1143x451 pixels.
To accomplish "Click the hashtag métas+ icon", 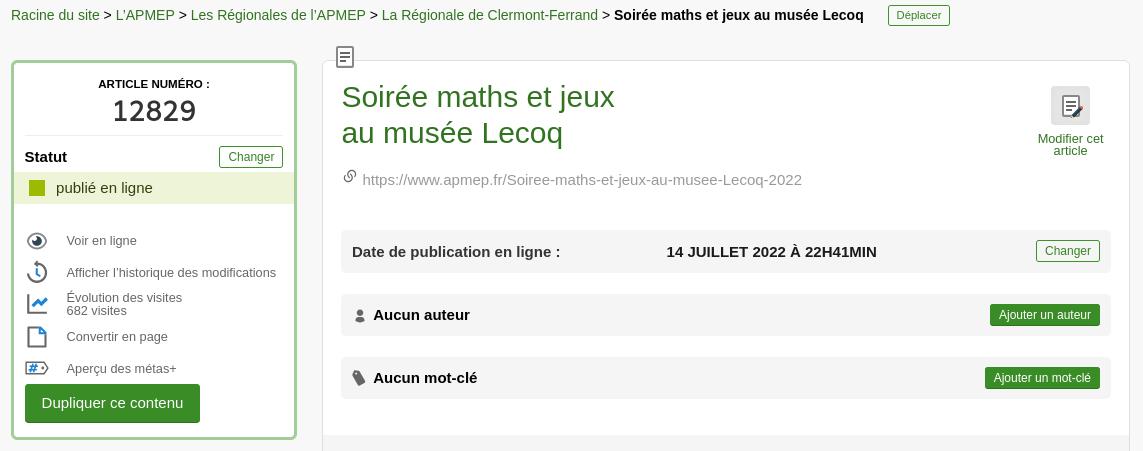I will coord(37,368).
